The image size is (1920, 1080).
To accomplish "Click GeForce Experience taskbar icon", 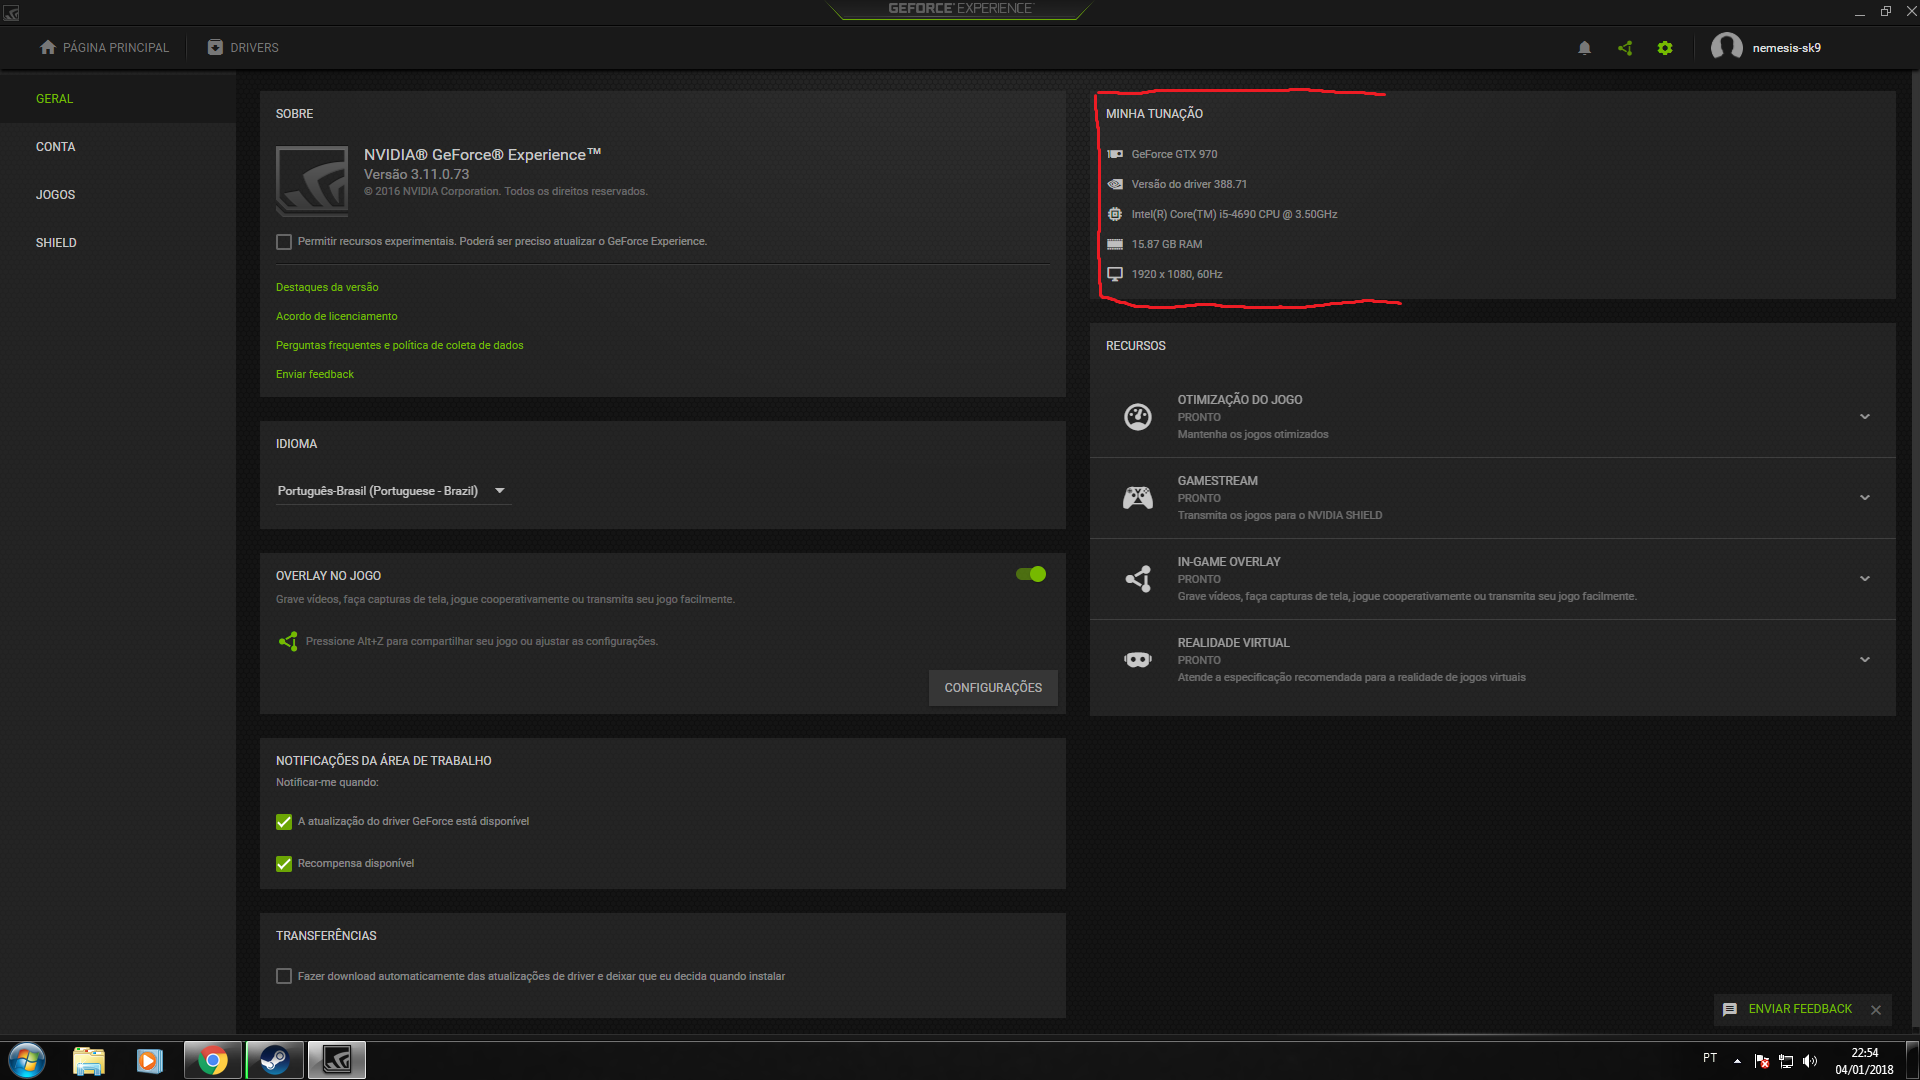I will tap(337, 1060).
